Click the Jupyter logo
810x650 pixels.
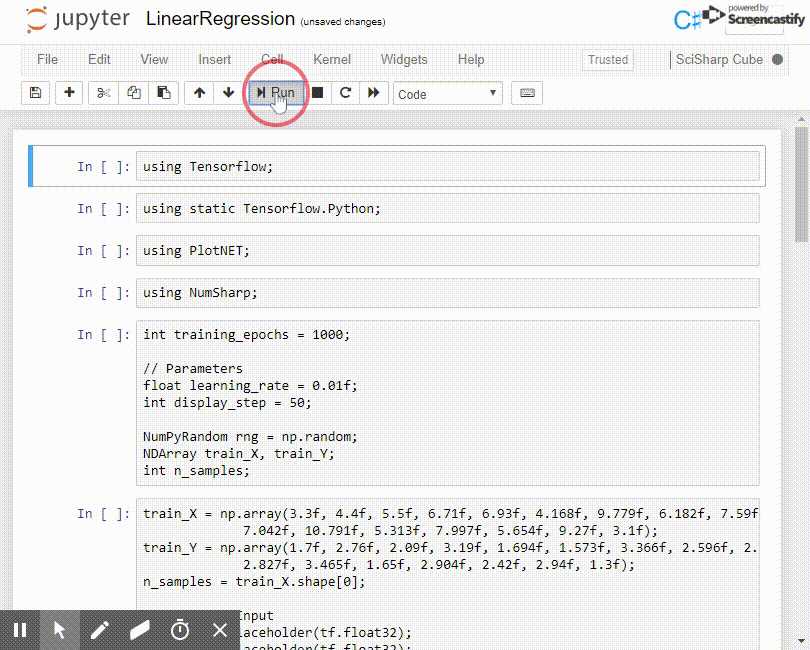coord(77,20)
